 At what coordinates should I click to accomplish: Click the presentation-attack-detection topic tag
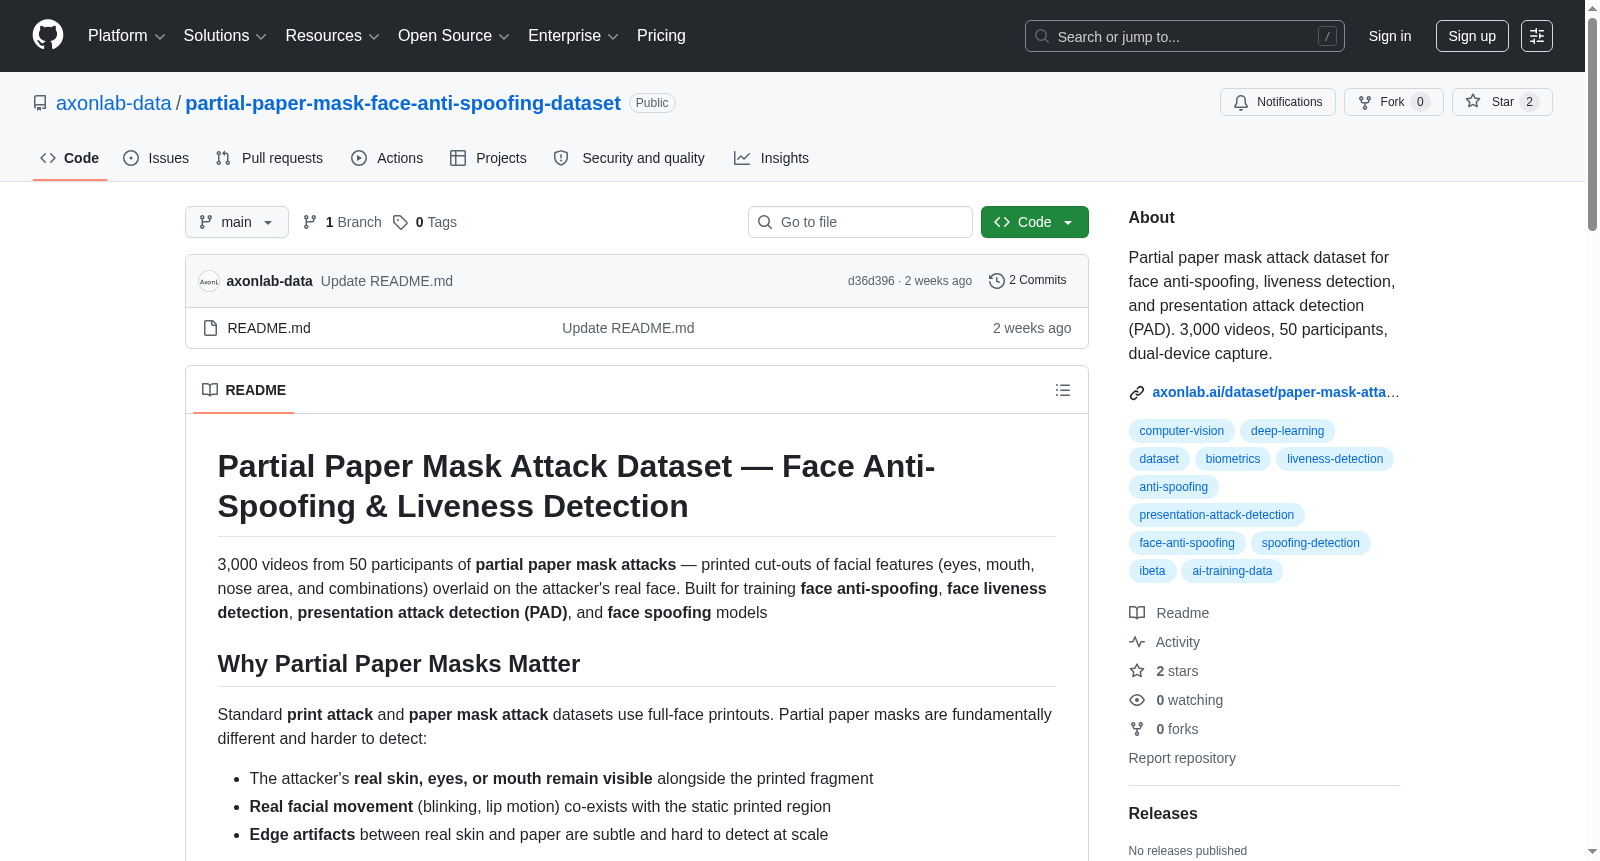pyautogui.click(x=1217, y=515)
